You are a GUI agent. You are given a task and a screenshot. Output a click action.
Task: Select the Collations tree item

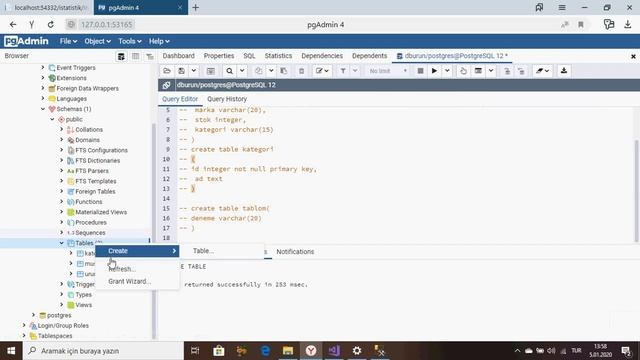pos(89,130)
